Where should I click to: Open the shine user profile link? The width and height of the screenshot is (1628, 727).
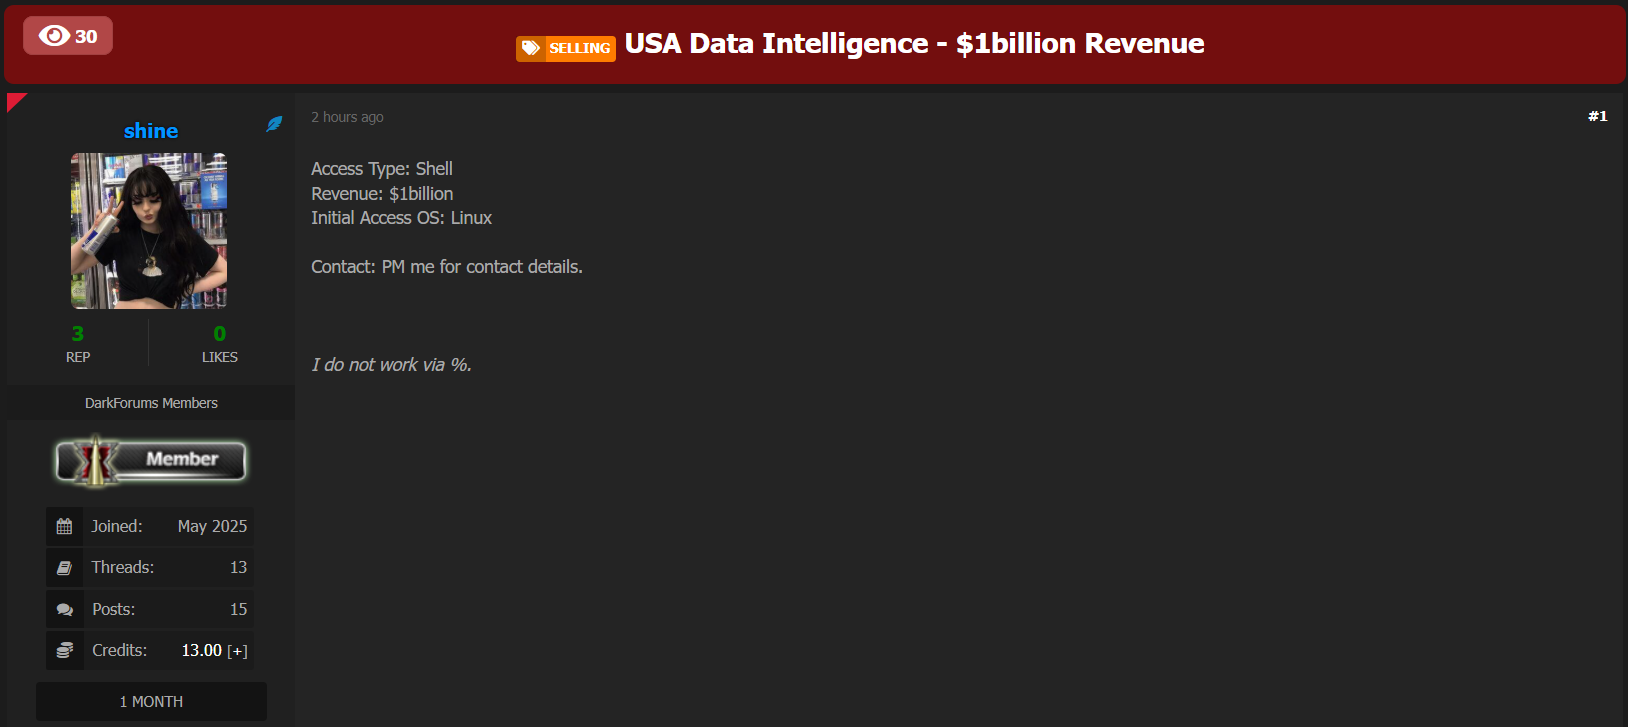(151, 131)
